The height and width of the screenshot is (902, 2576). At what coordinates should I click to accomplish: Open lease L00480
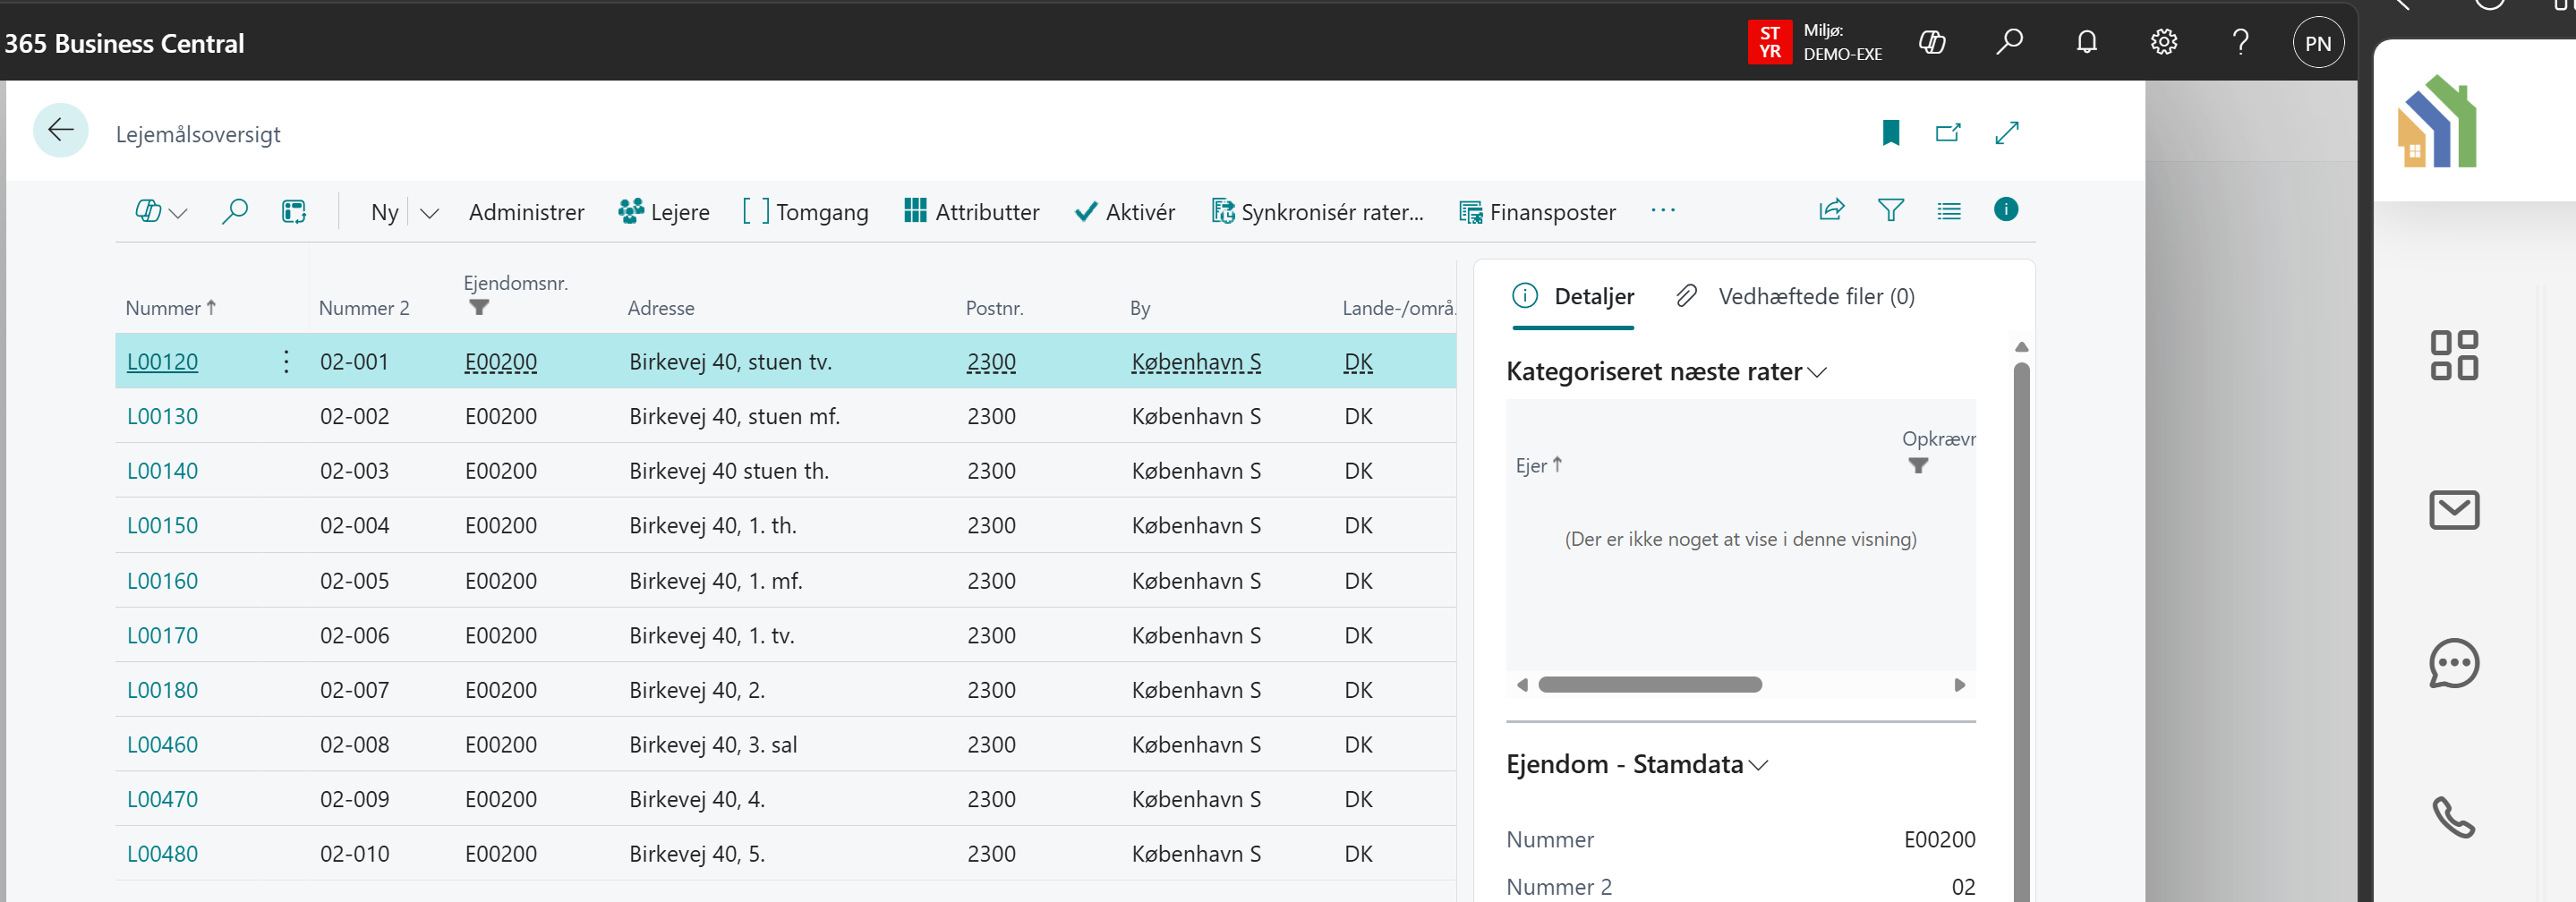(x=162, y=853)
